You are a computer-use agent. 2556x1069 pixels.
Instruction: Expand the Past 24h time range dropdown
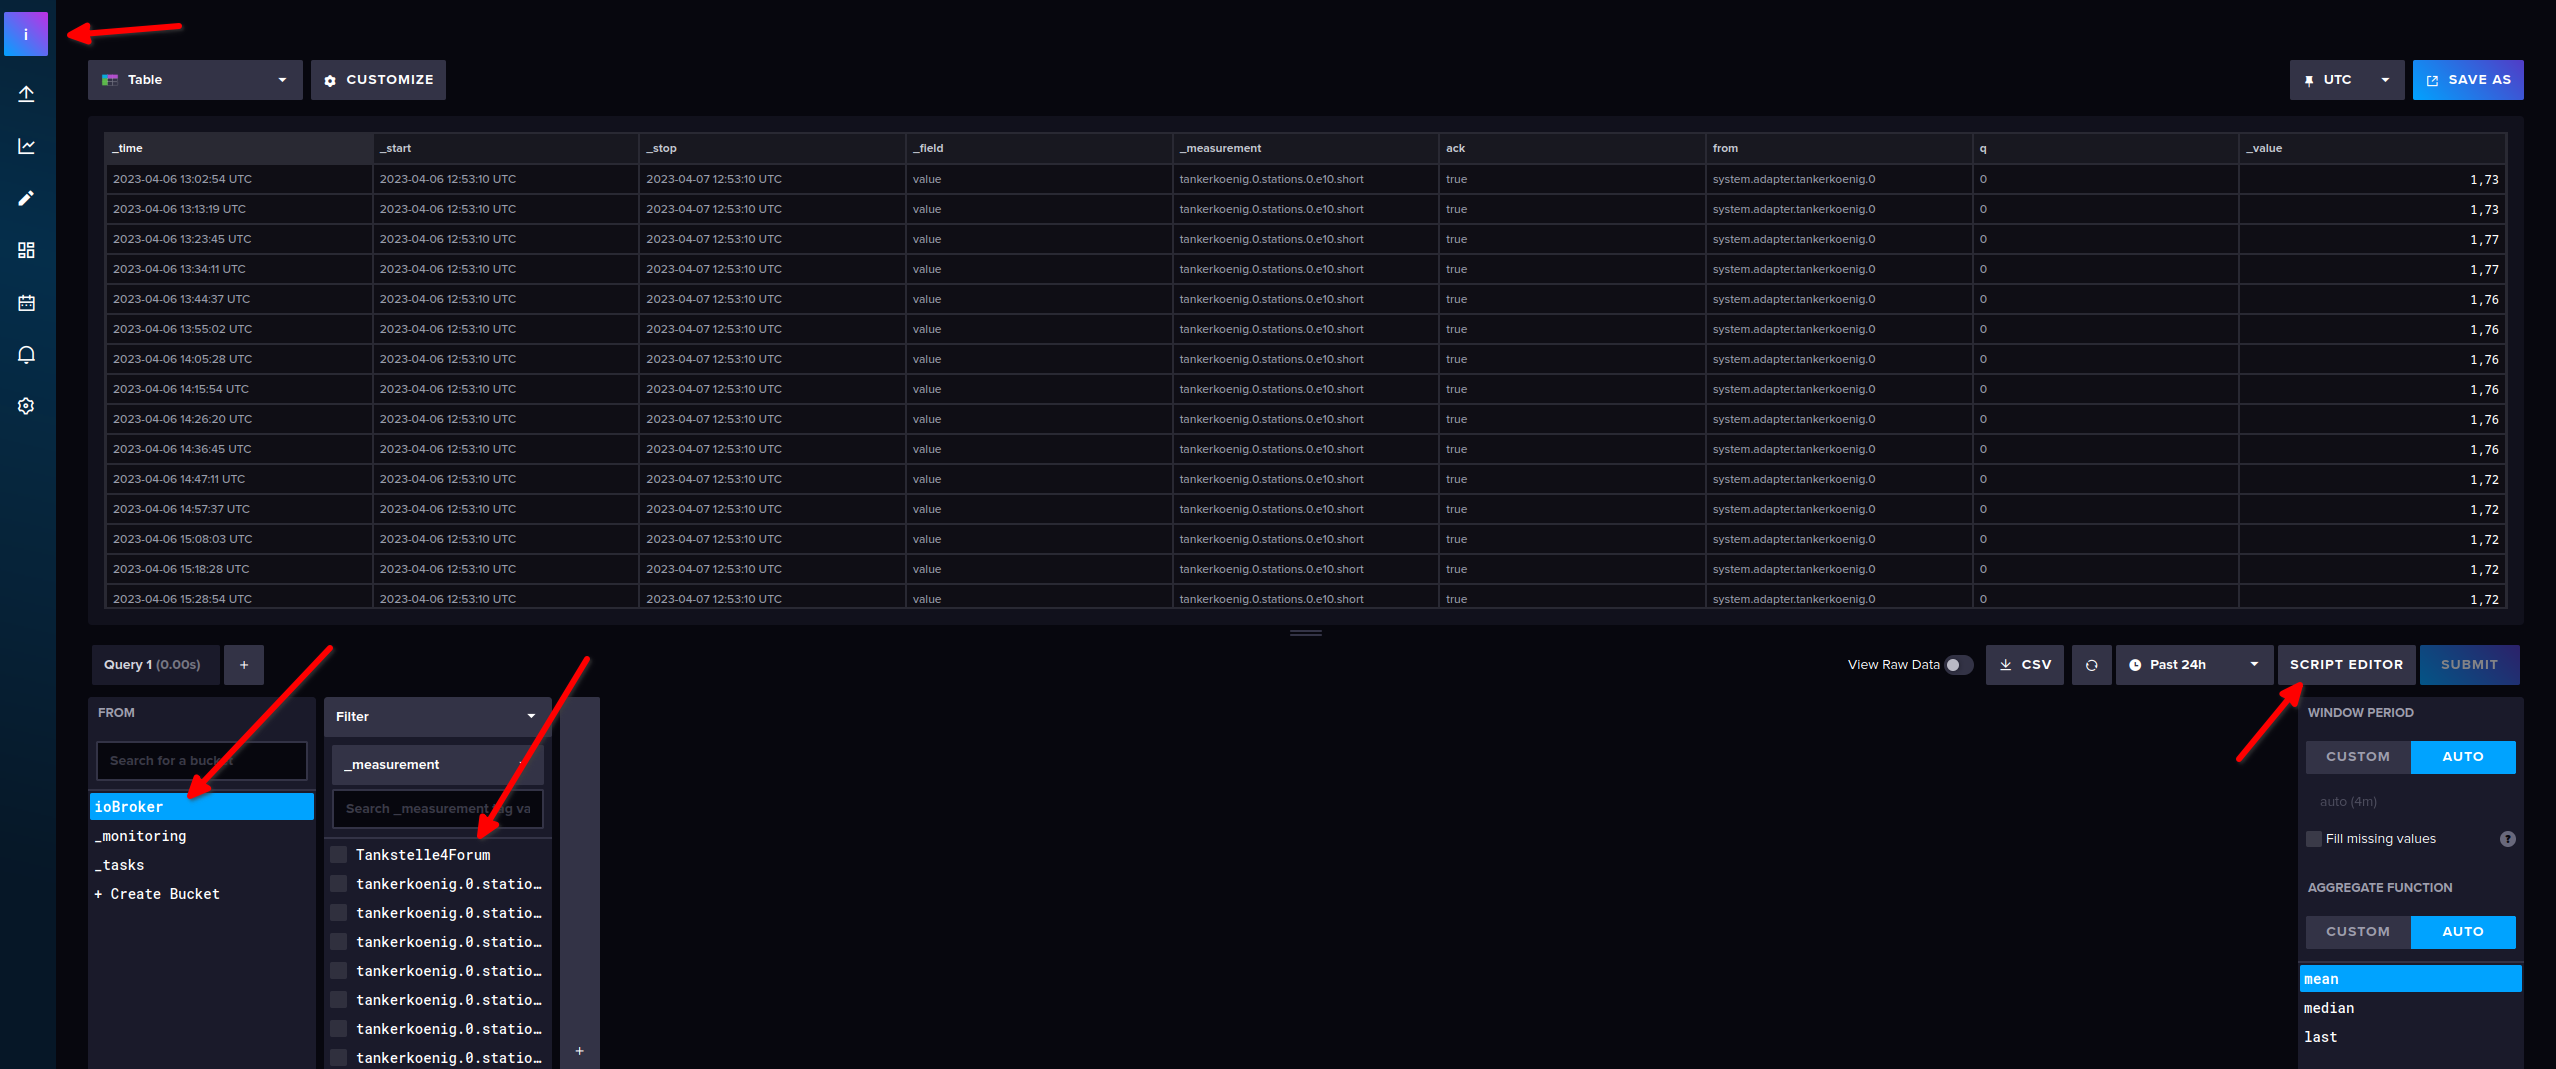click(2194, 665)
